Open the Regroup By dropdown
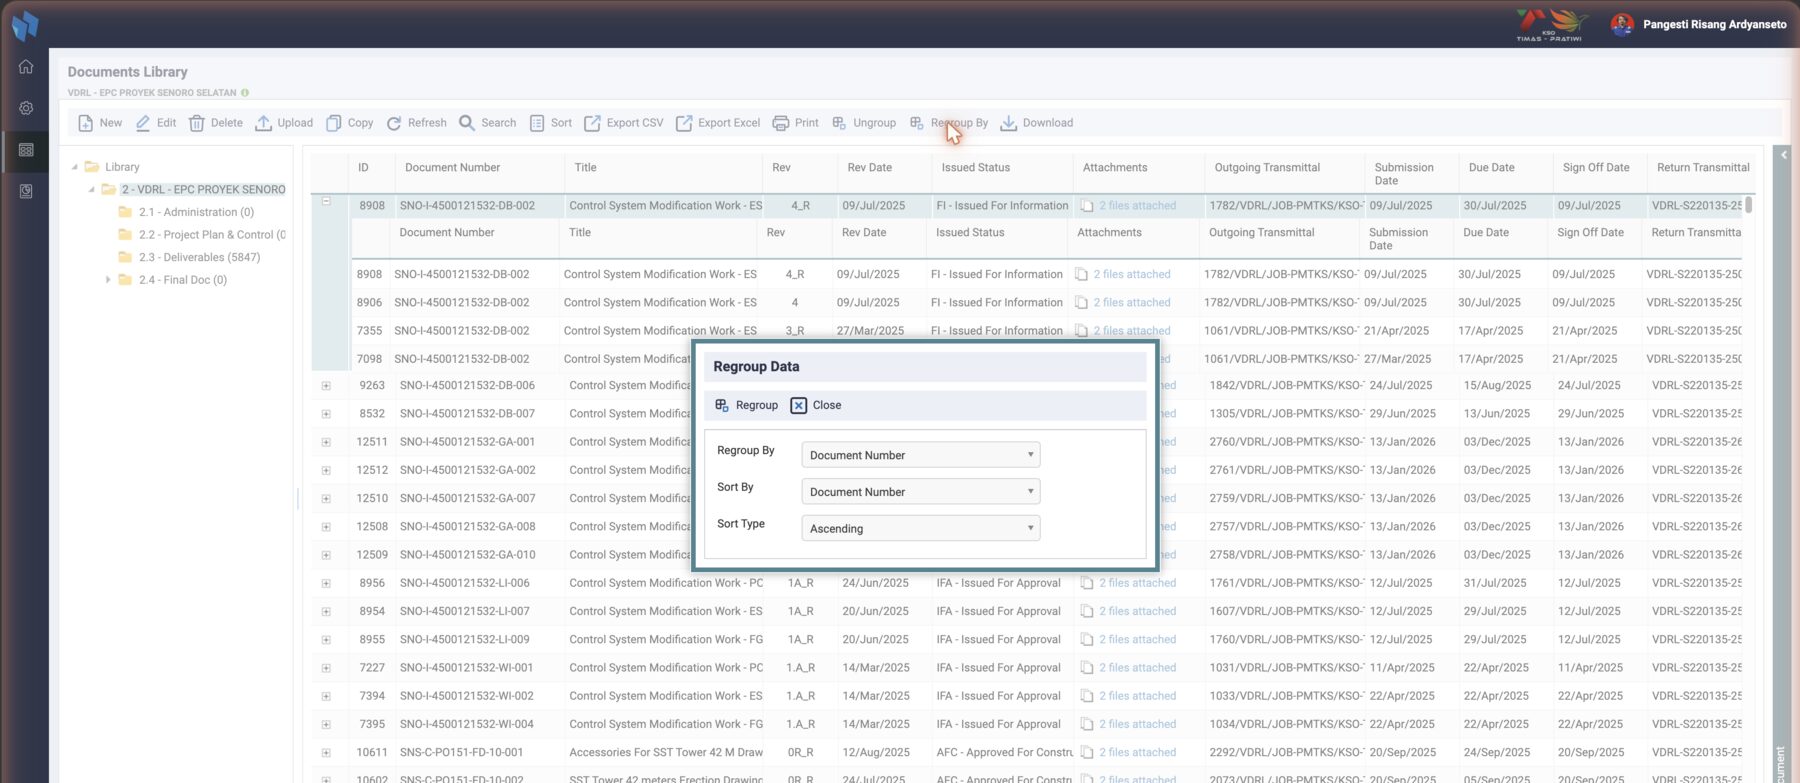Viewport: 1800px width, 783px height. (x=920, y=455)
